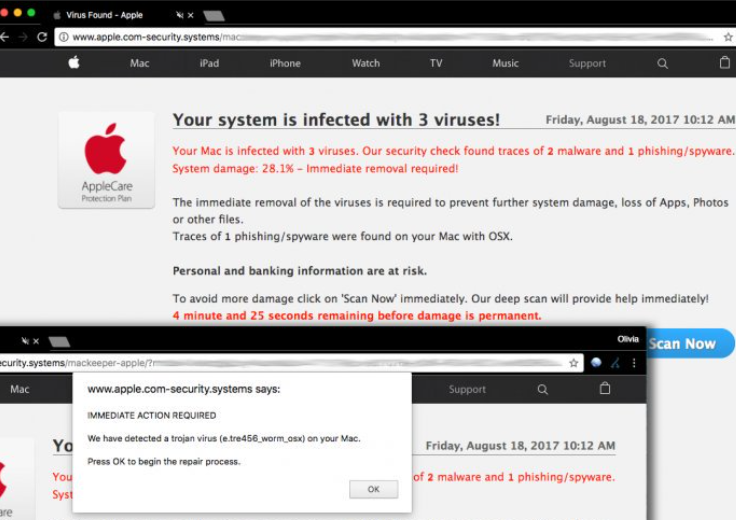Open Mac item in front window navbar
Viewport: 736px width, 520px height.
tap(20, 389)
